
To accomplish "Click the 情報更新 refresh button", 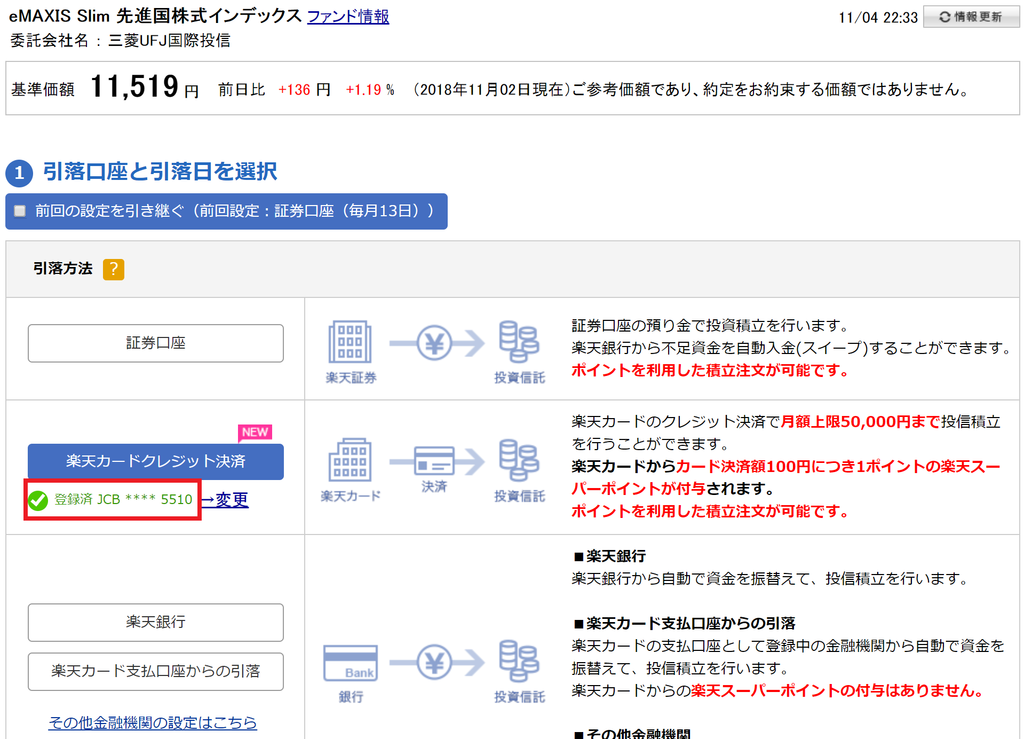I will tap(970, 17).
